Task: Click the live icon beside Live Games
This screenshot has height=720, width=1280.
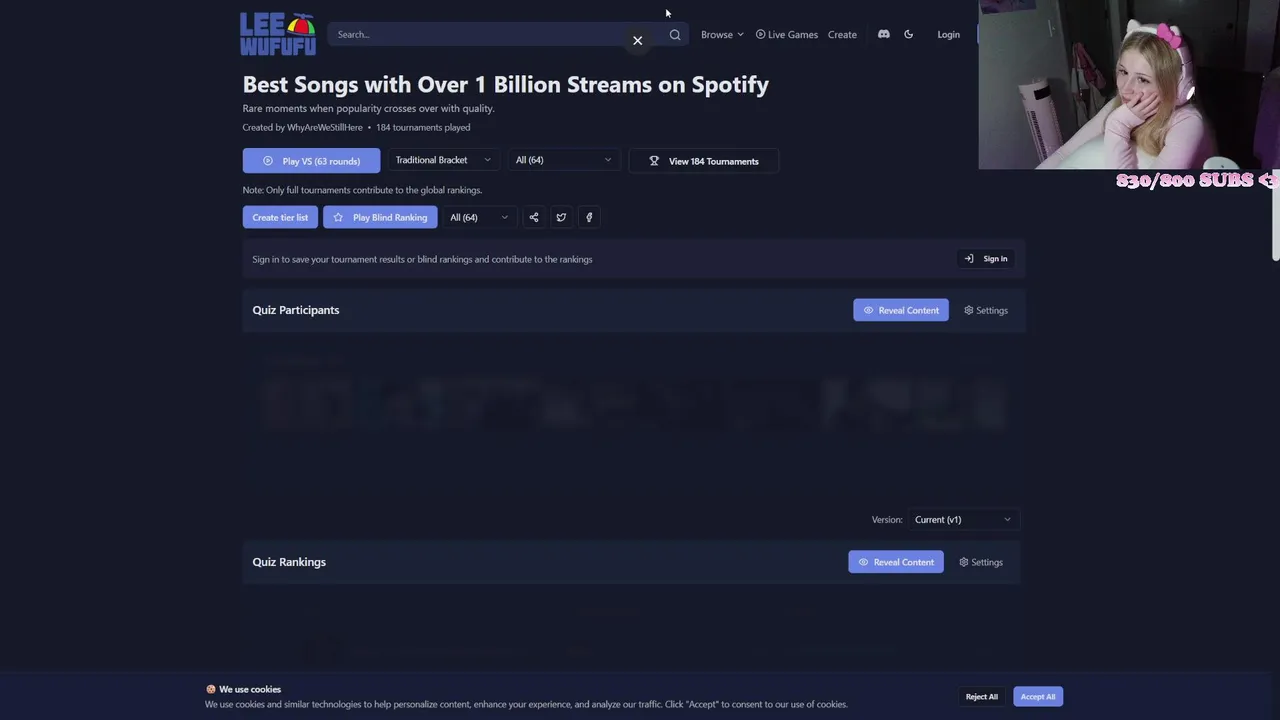Action: [x=760, y=34]
